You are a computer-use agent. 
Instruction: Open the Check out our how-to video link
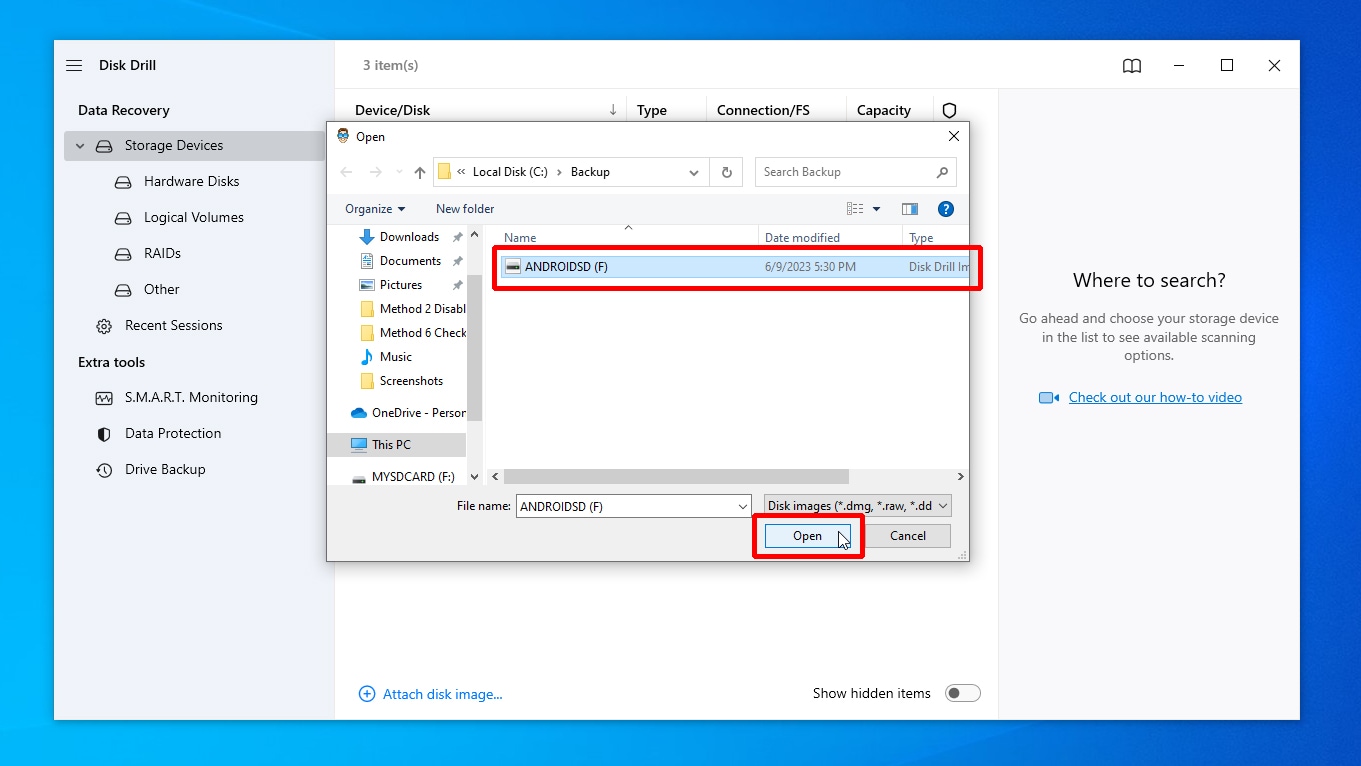click(1155, 398)
